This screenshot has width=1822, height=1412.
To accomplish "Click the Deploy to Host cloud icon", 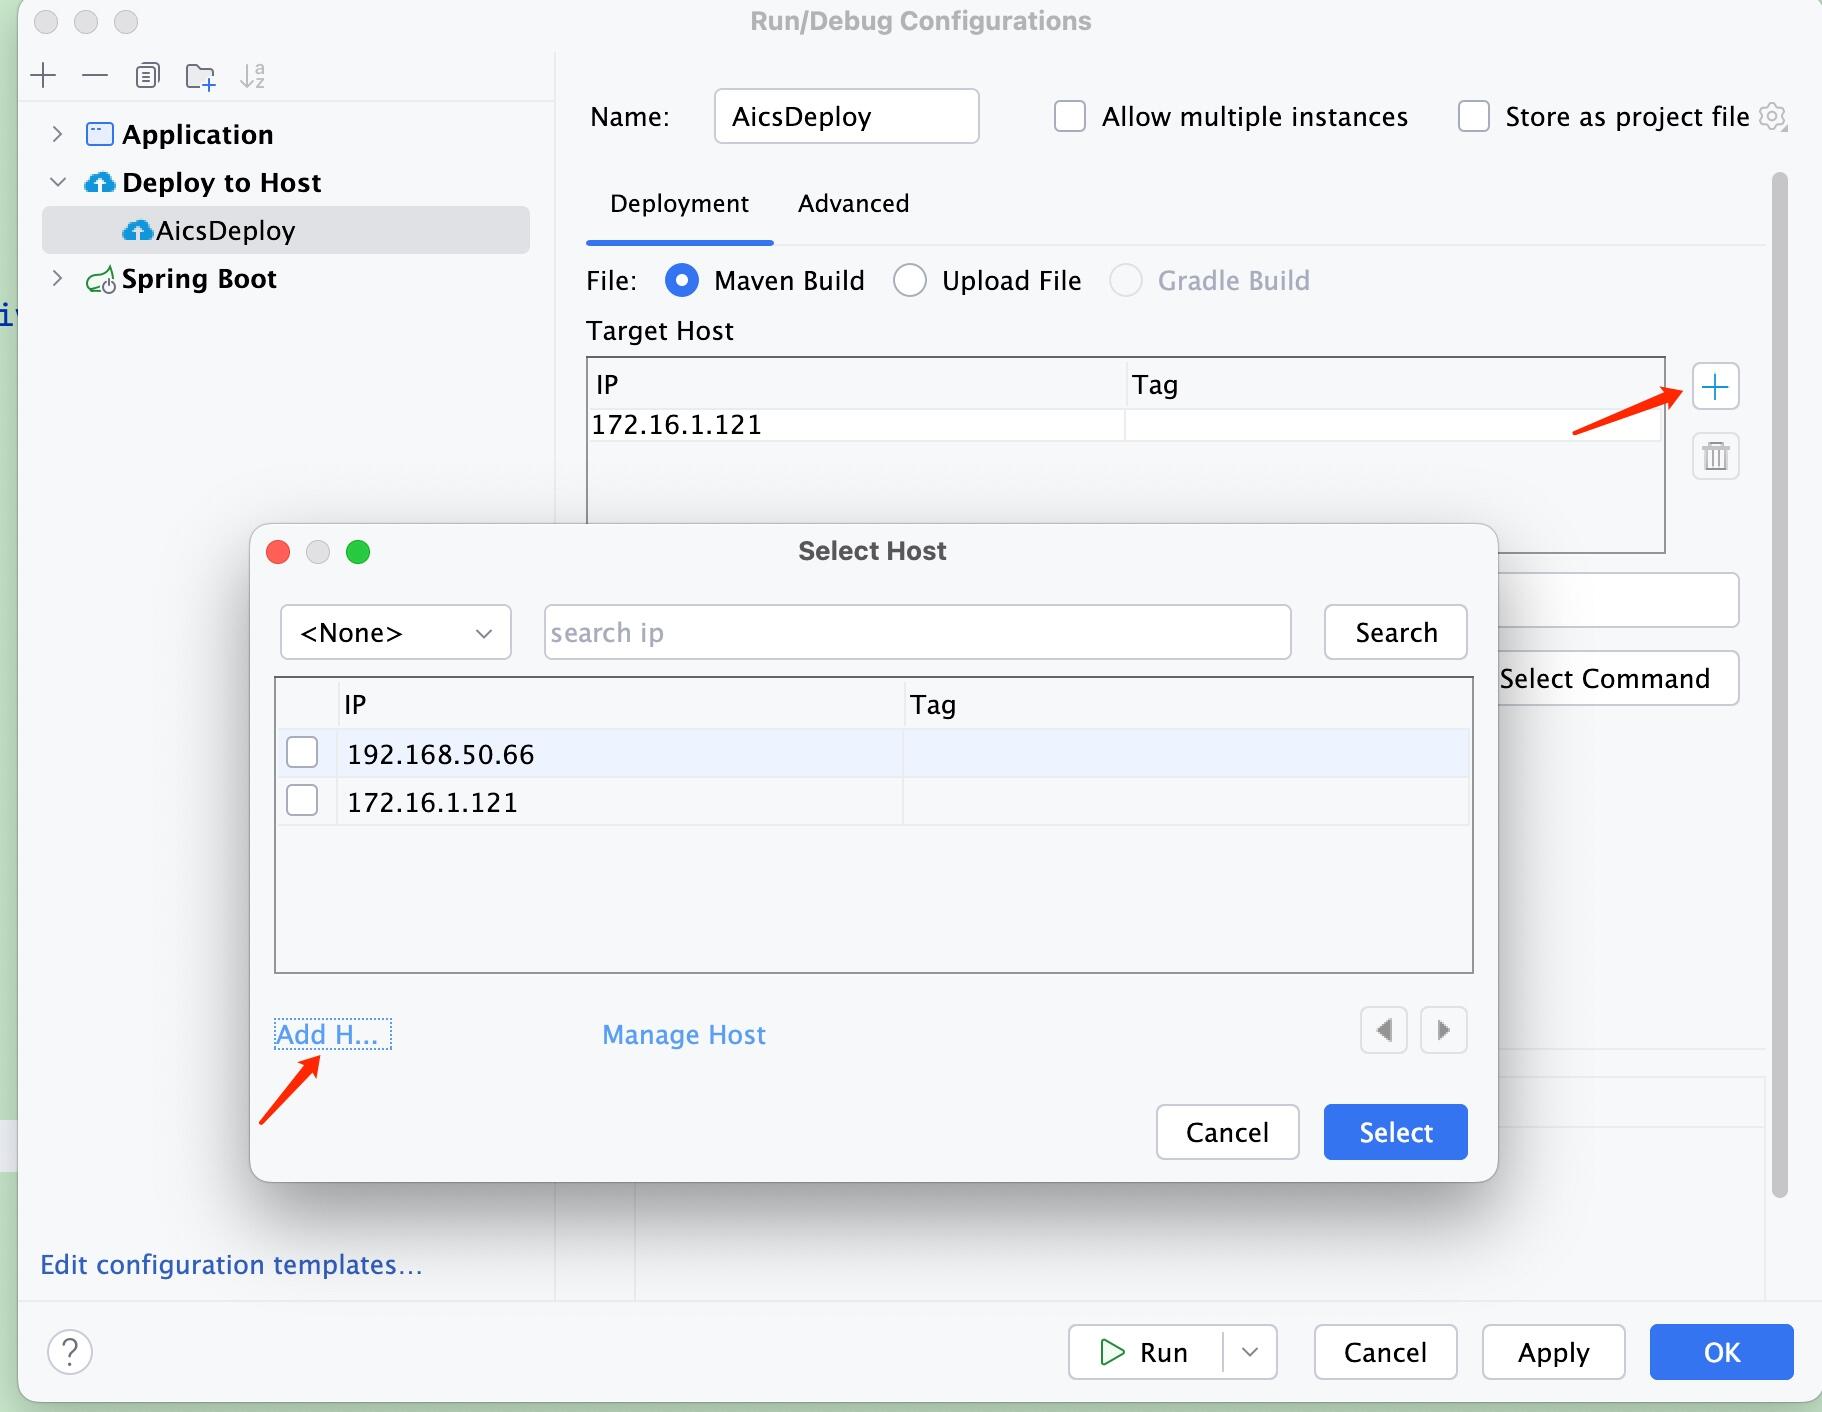I will (99, 182).
